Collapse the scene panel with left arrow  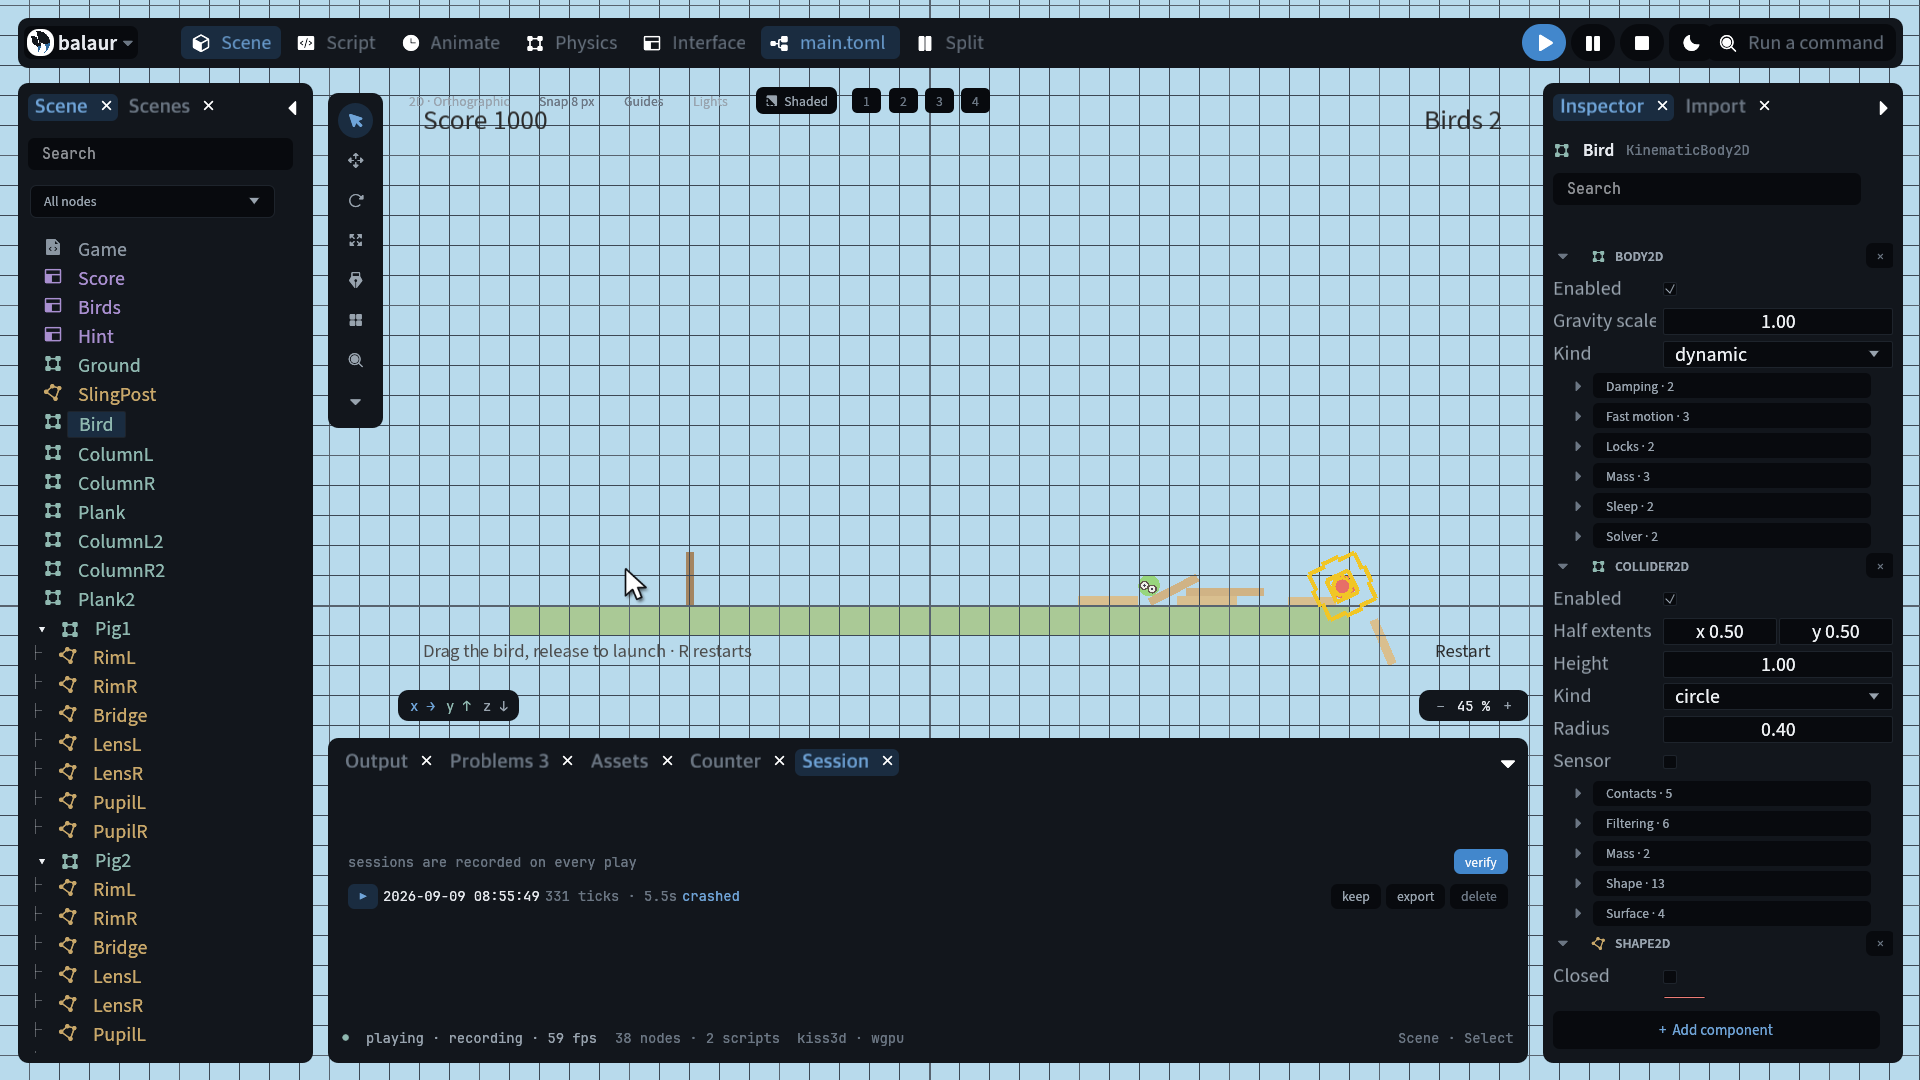click(292, 108)
